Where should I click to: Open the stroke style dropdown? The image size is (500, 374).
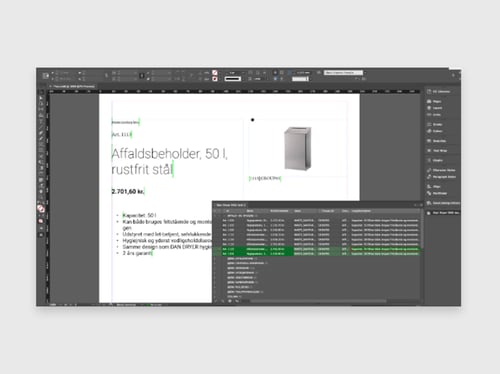tap(233, 79)
